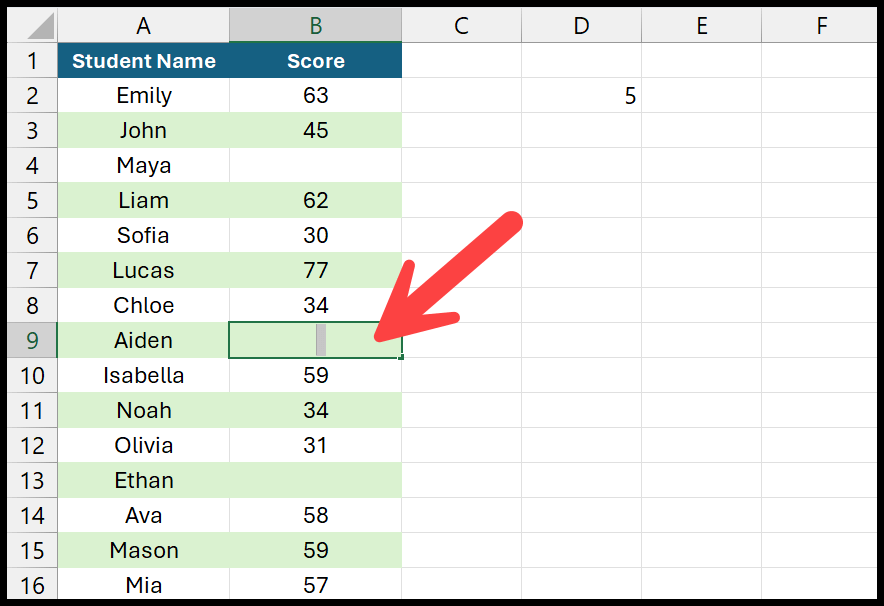Click the fill handle on Aiden's selected cell
Viewport: 884px width, 606px height.
coord(400,357)
